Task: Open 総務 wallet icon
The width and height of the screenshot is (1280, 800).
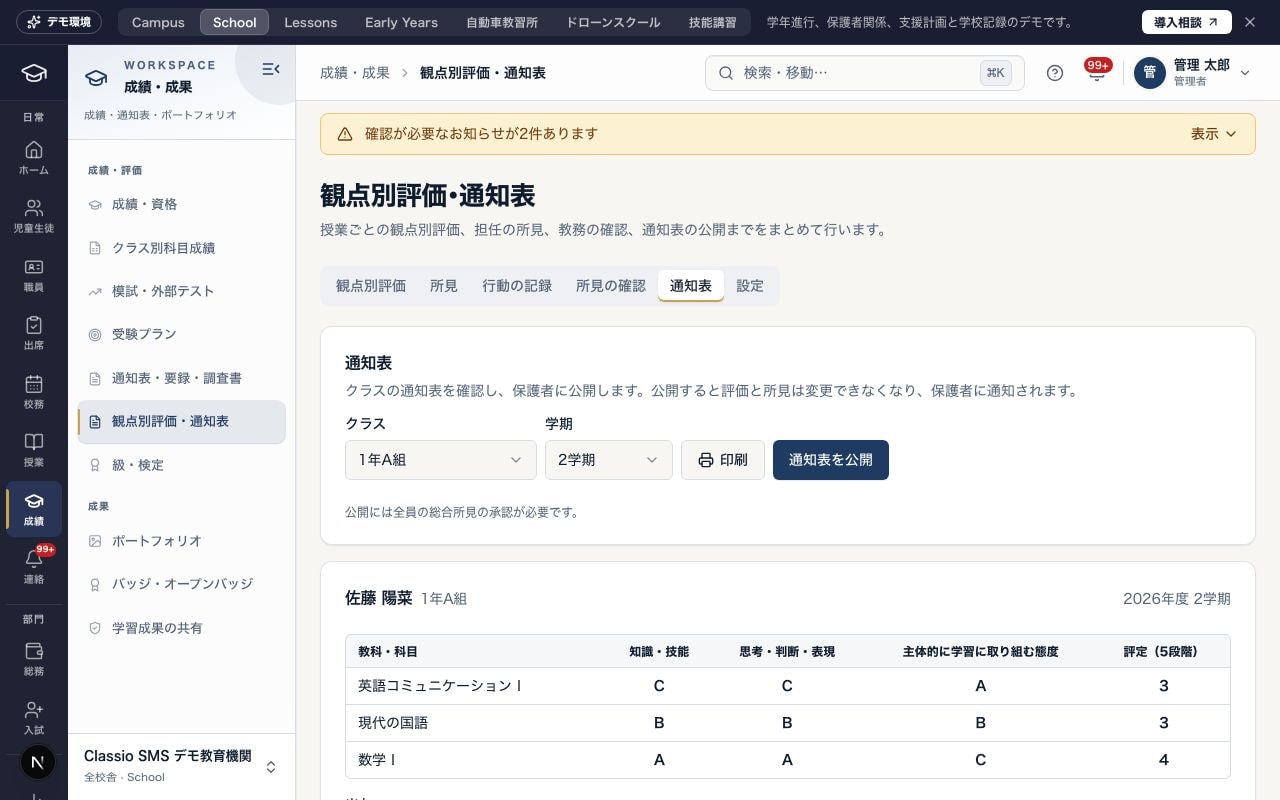Action: pos(34,659)
